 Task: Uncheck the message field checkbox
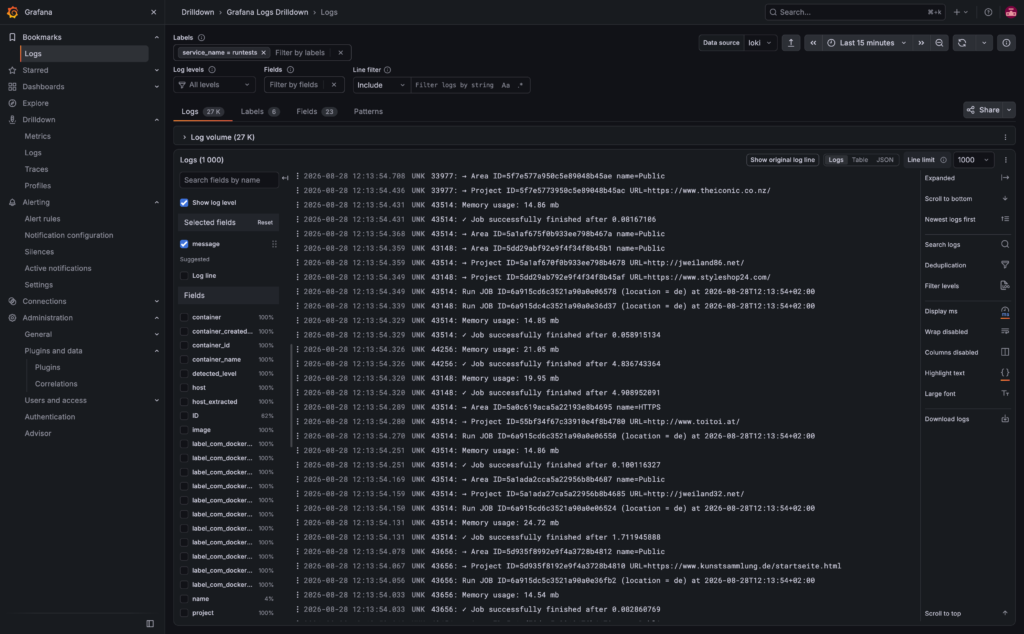click(184, 244)
